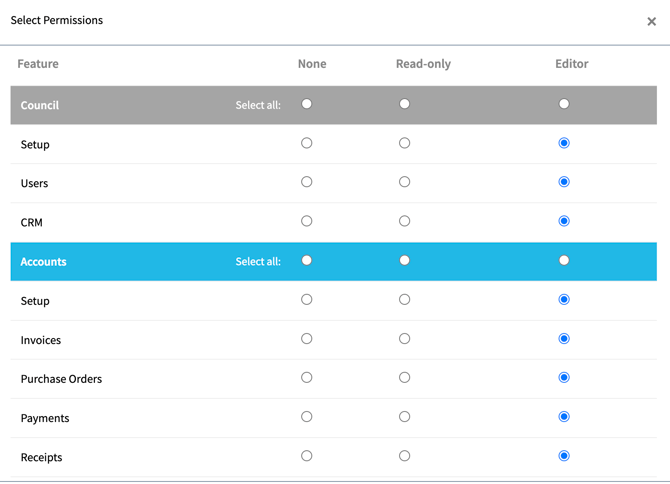The width and height of the screenshot is (670, 484).
Task: Choose Read-only for CRM
Action: (404, 221)
